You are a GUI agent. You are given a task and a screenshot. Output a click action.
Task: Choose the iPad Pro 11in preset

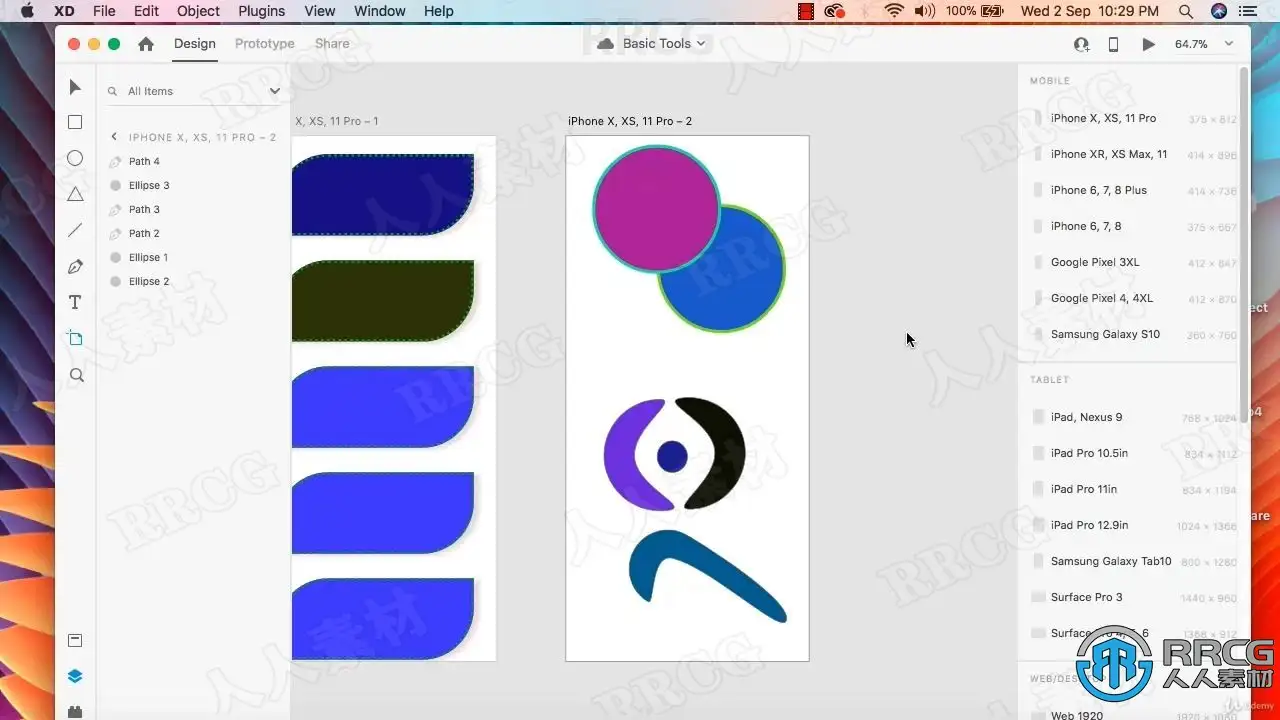pos(1134,489)
